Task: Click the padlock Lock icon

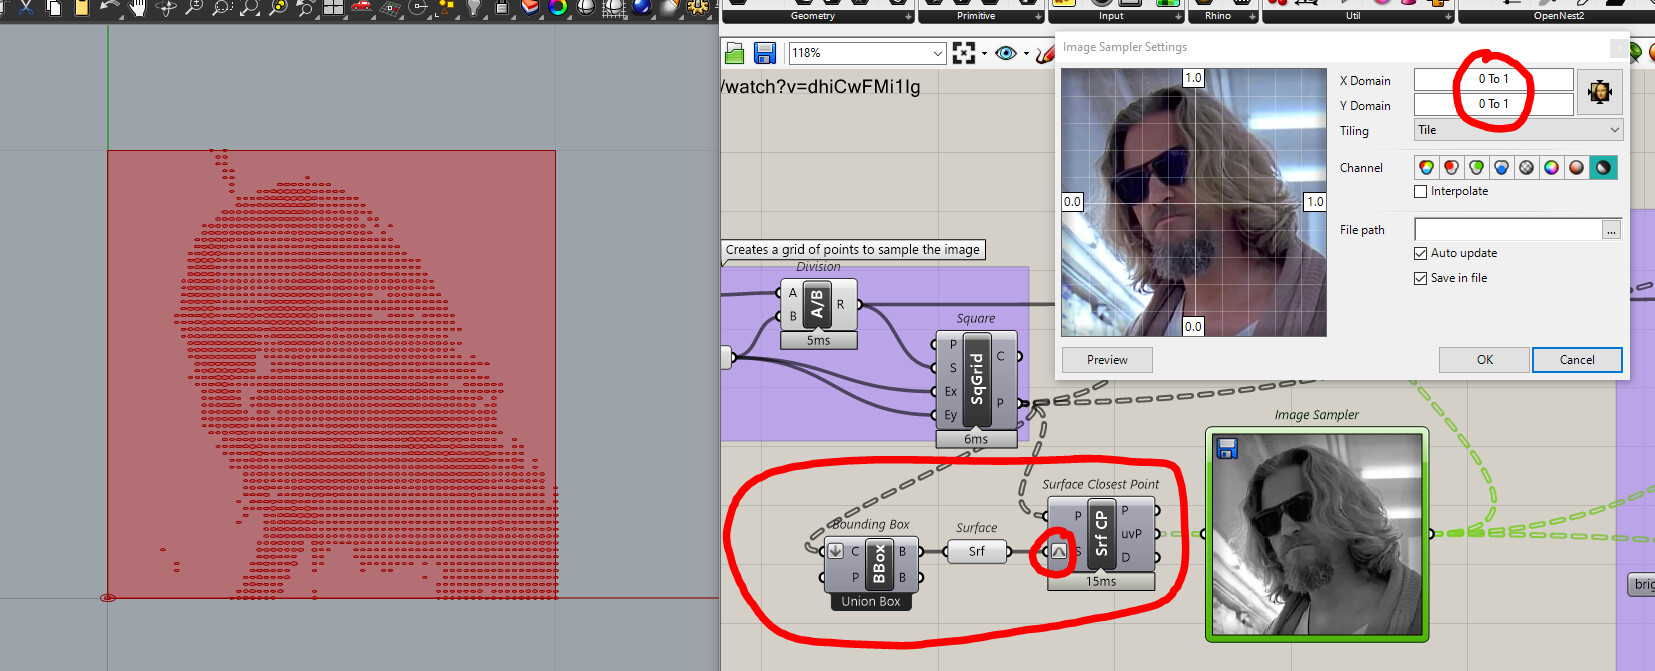Action: pyautogui.click(x=502, y=6)
